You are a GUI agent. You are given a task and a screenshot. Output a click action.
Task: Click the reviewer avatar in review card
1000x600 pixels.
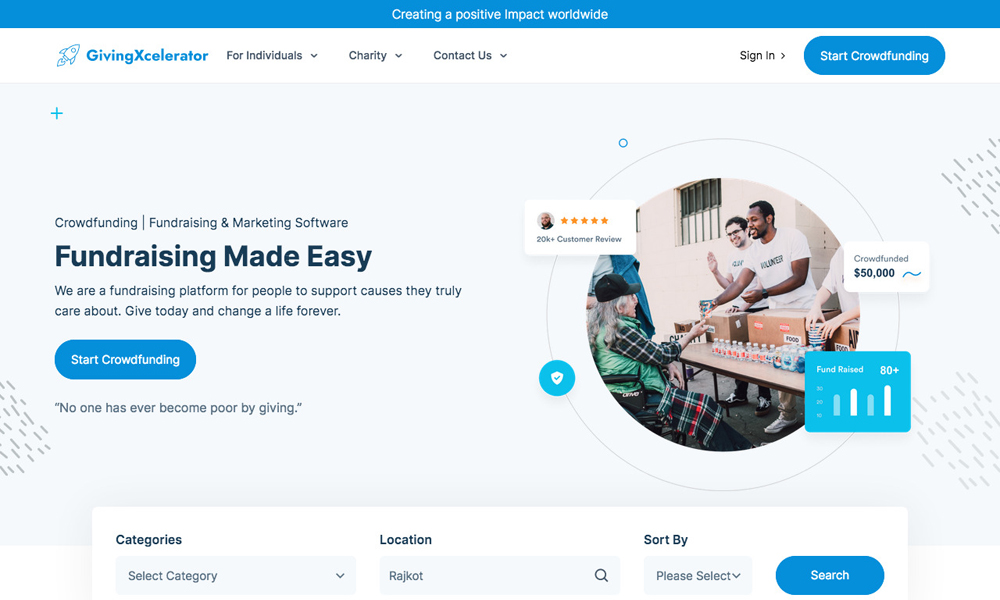click(x=546, y=221)
